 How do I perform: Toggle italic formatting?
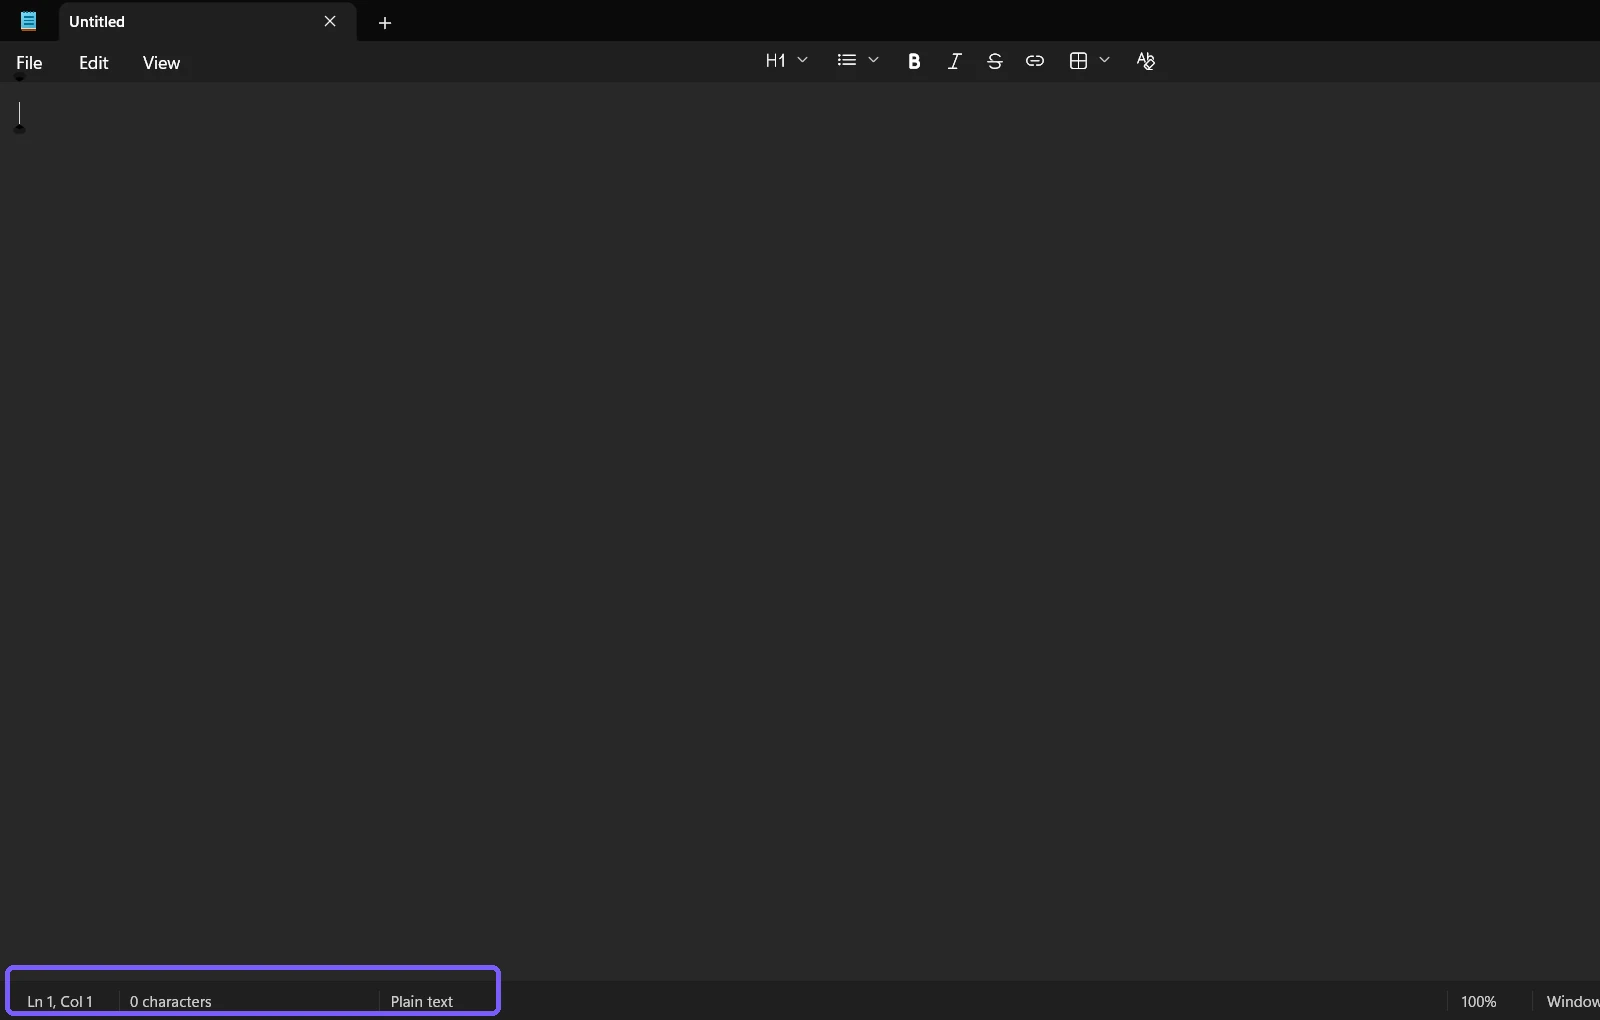pos(954,61)
